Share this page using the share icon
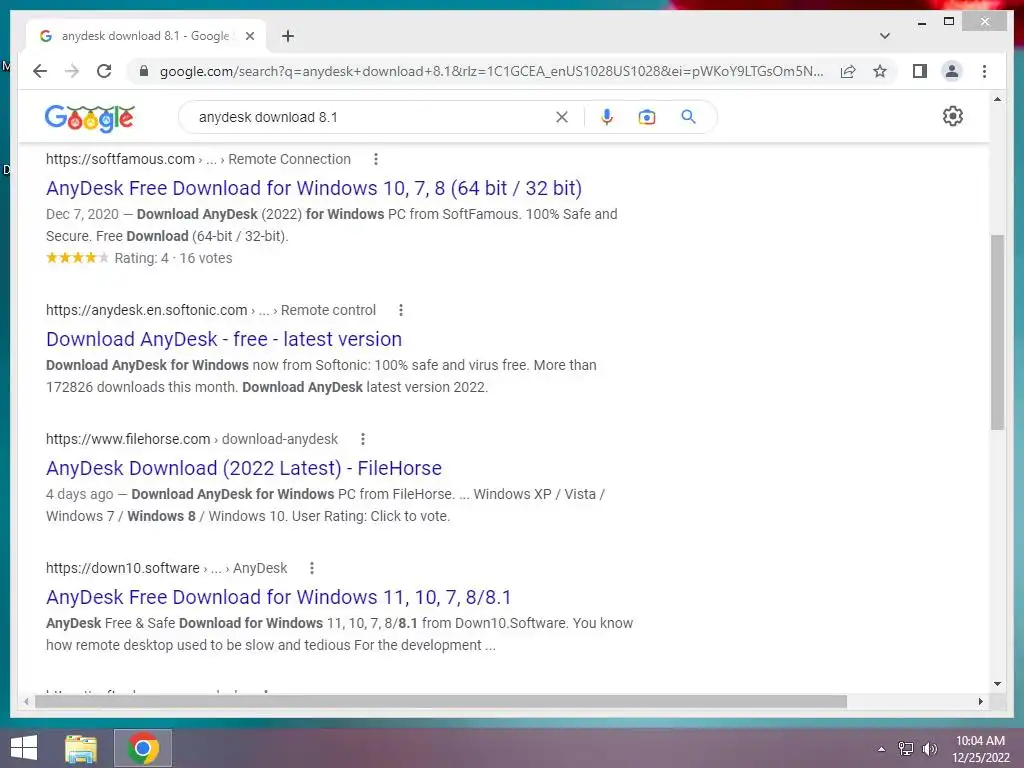Screen dimensions: 1024x768 coord(848,71)
